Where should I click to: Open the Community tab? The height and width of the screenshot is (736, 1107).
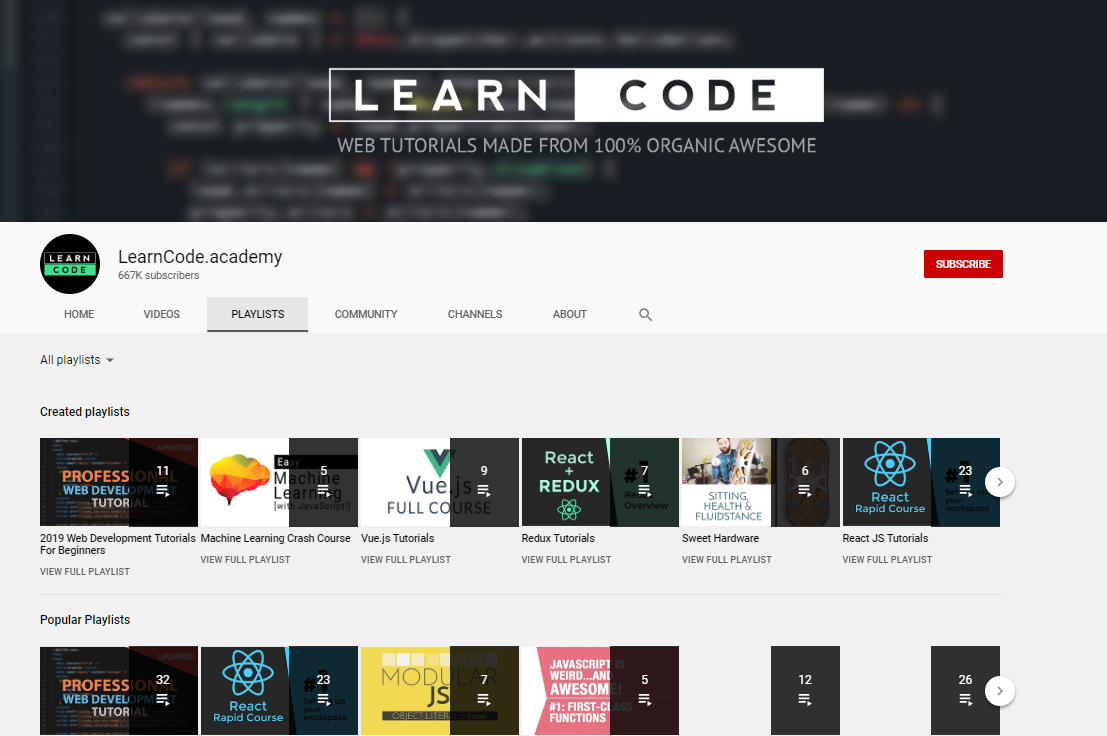(x=366, y=314)
